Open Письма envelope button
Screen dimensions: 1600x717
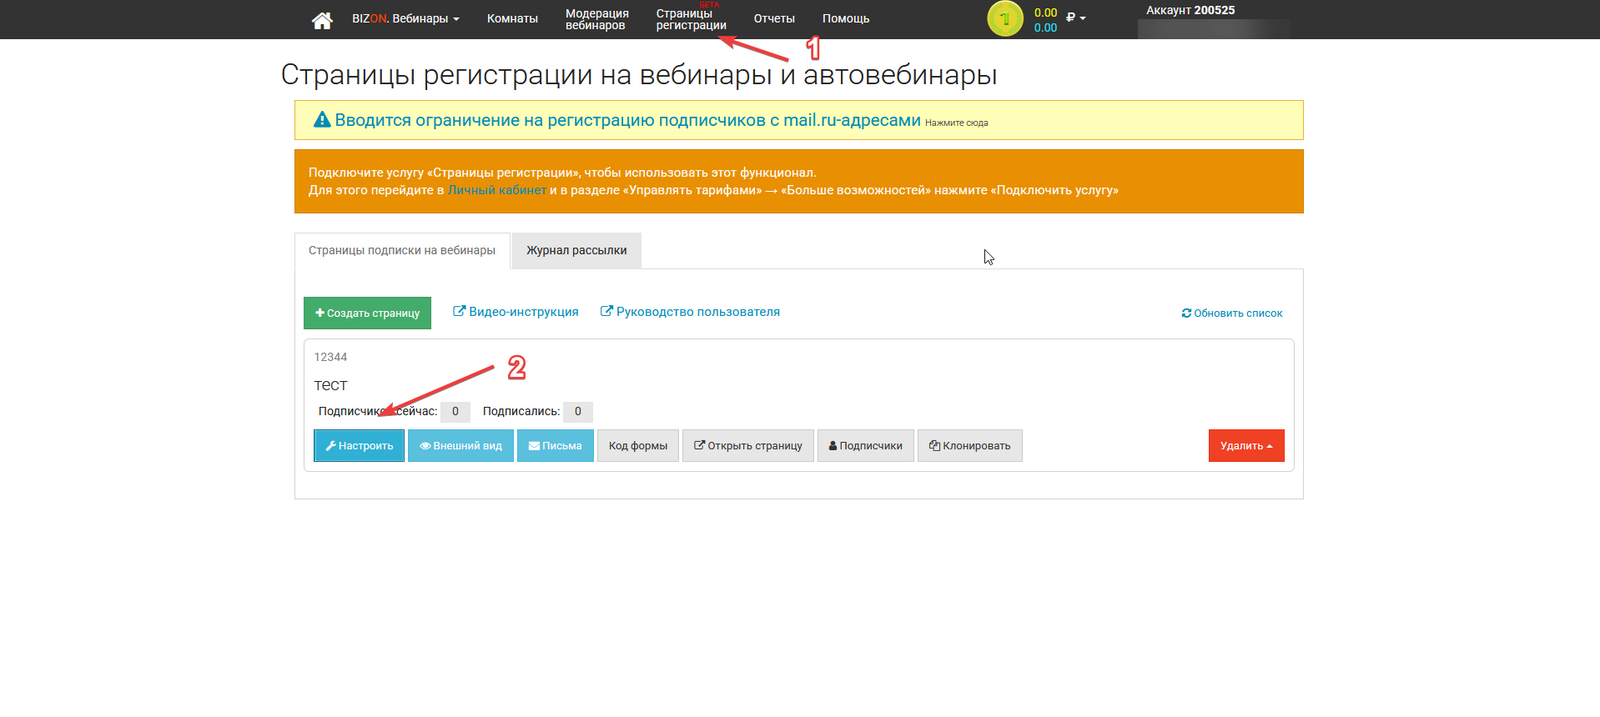point(555,446)
